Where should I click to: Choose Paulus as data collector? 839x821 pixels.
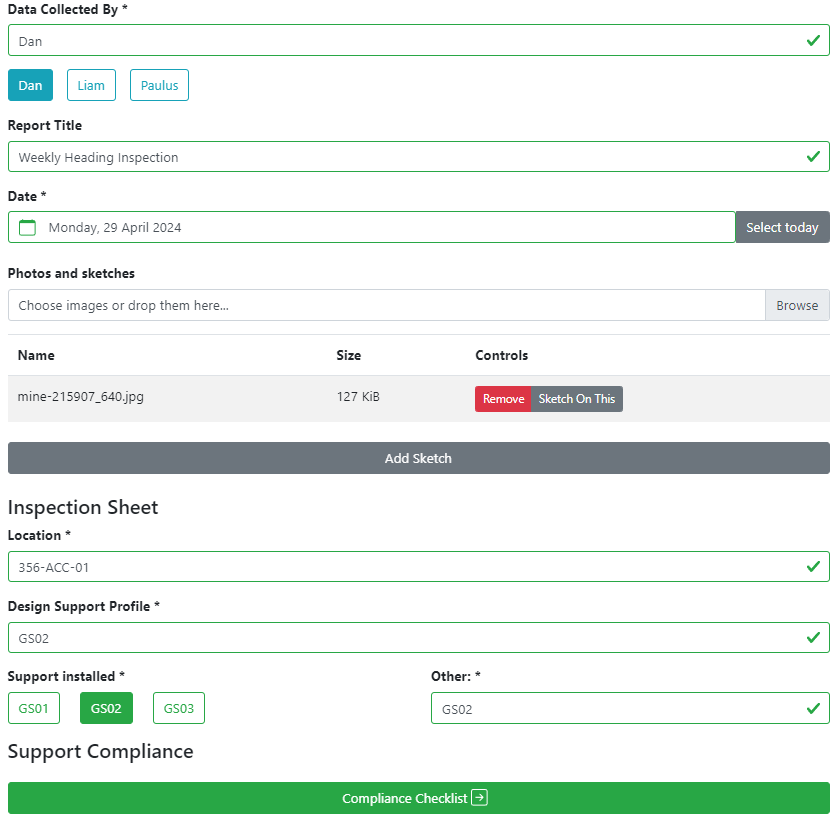pyautogui.click(x=159, y=85)
